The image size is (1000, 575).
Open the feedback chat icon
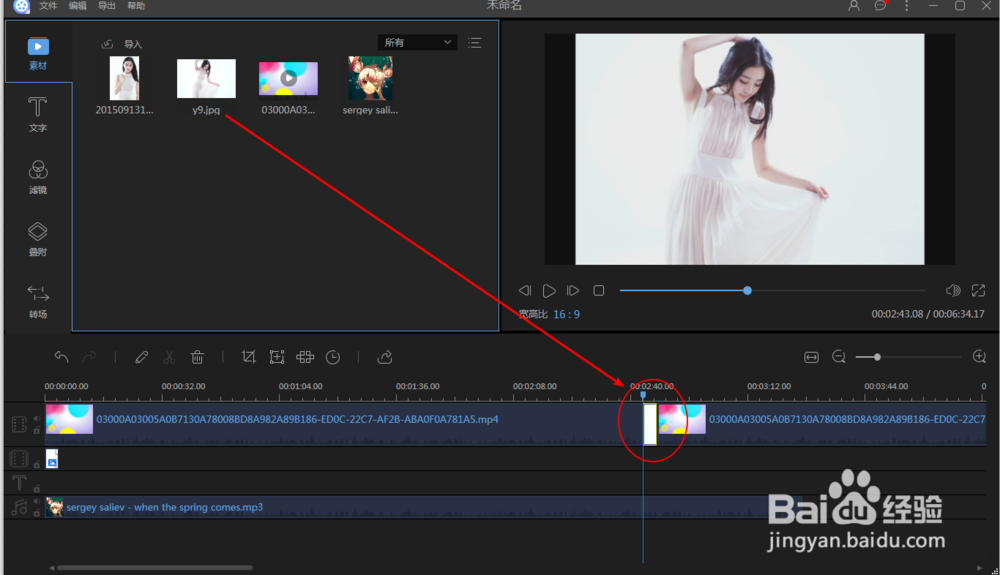(x=880, y=6)
